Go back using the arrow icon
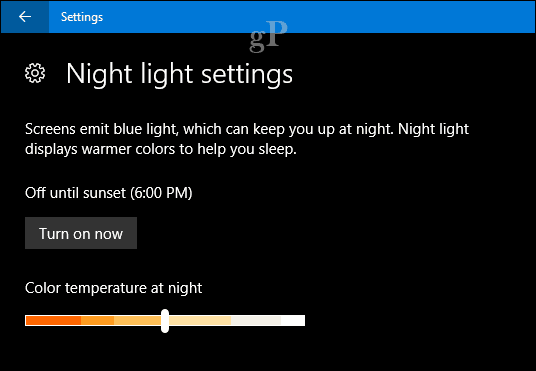Viewport: 536px width, 371px height. tap(25, 16)
